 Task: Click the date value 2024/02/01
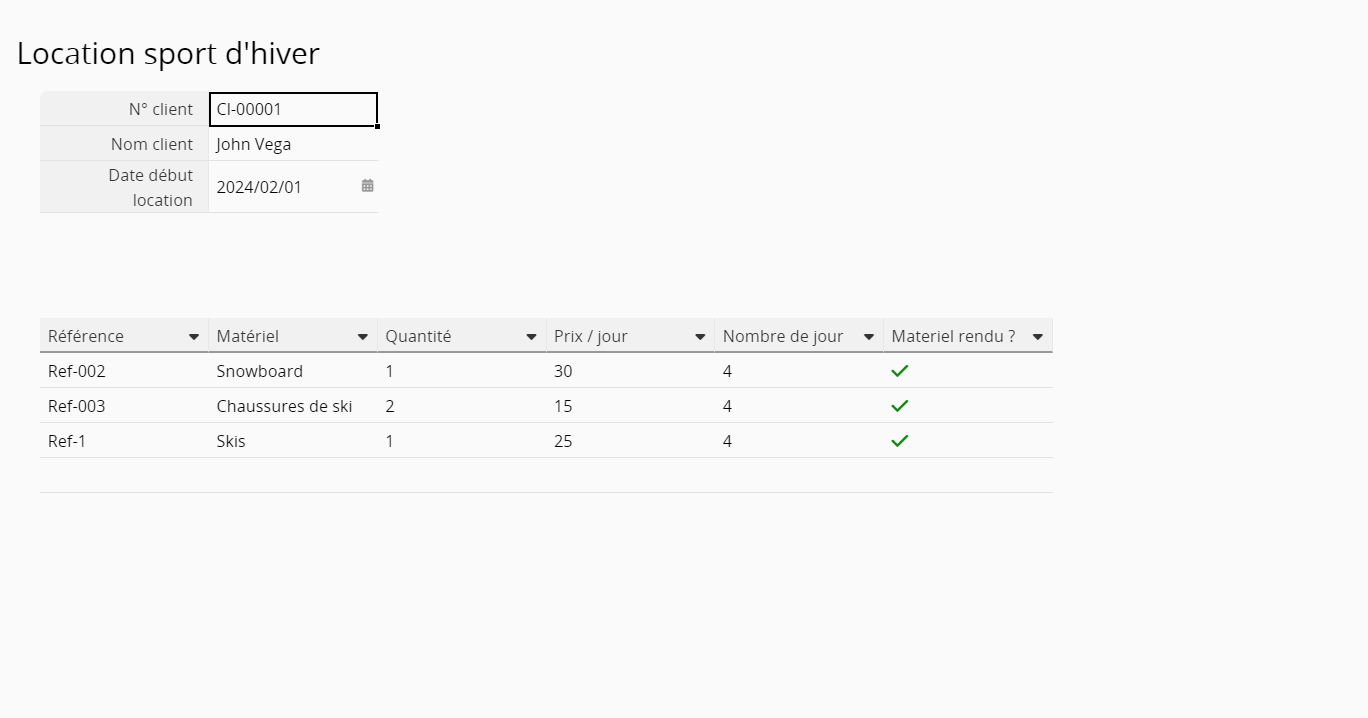(260, 187)
